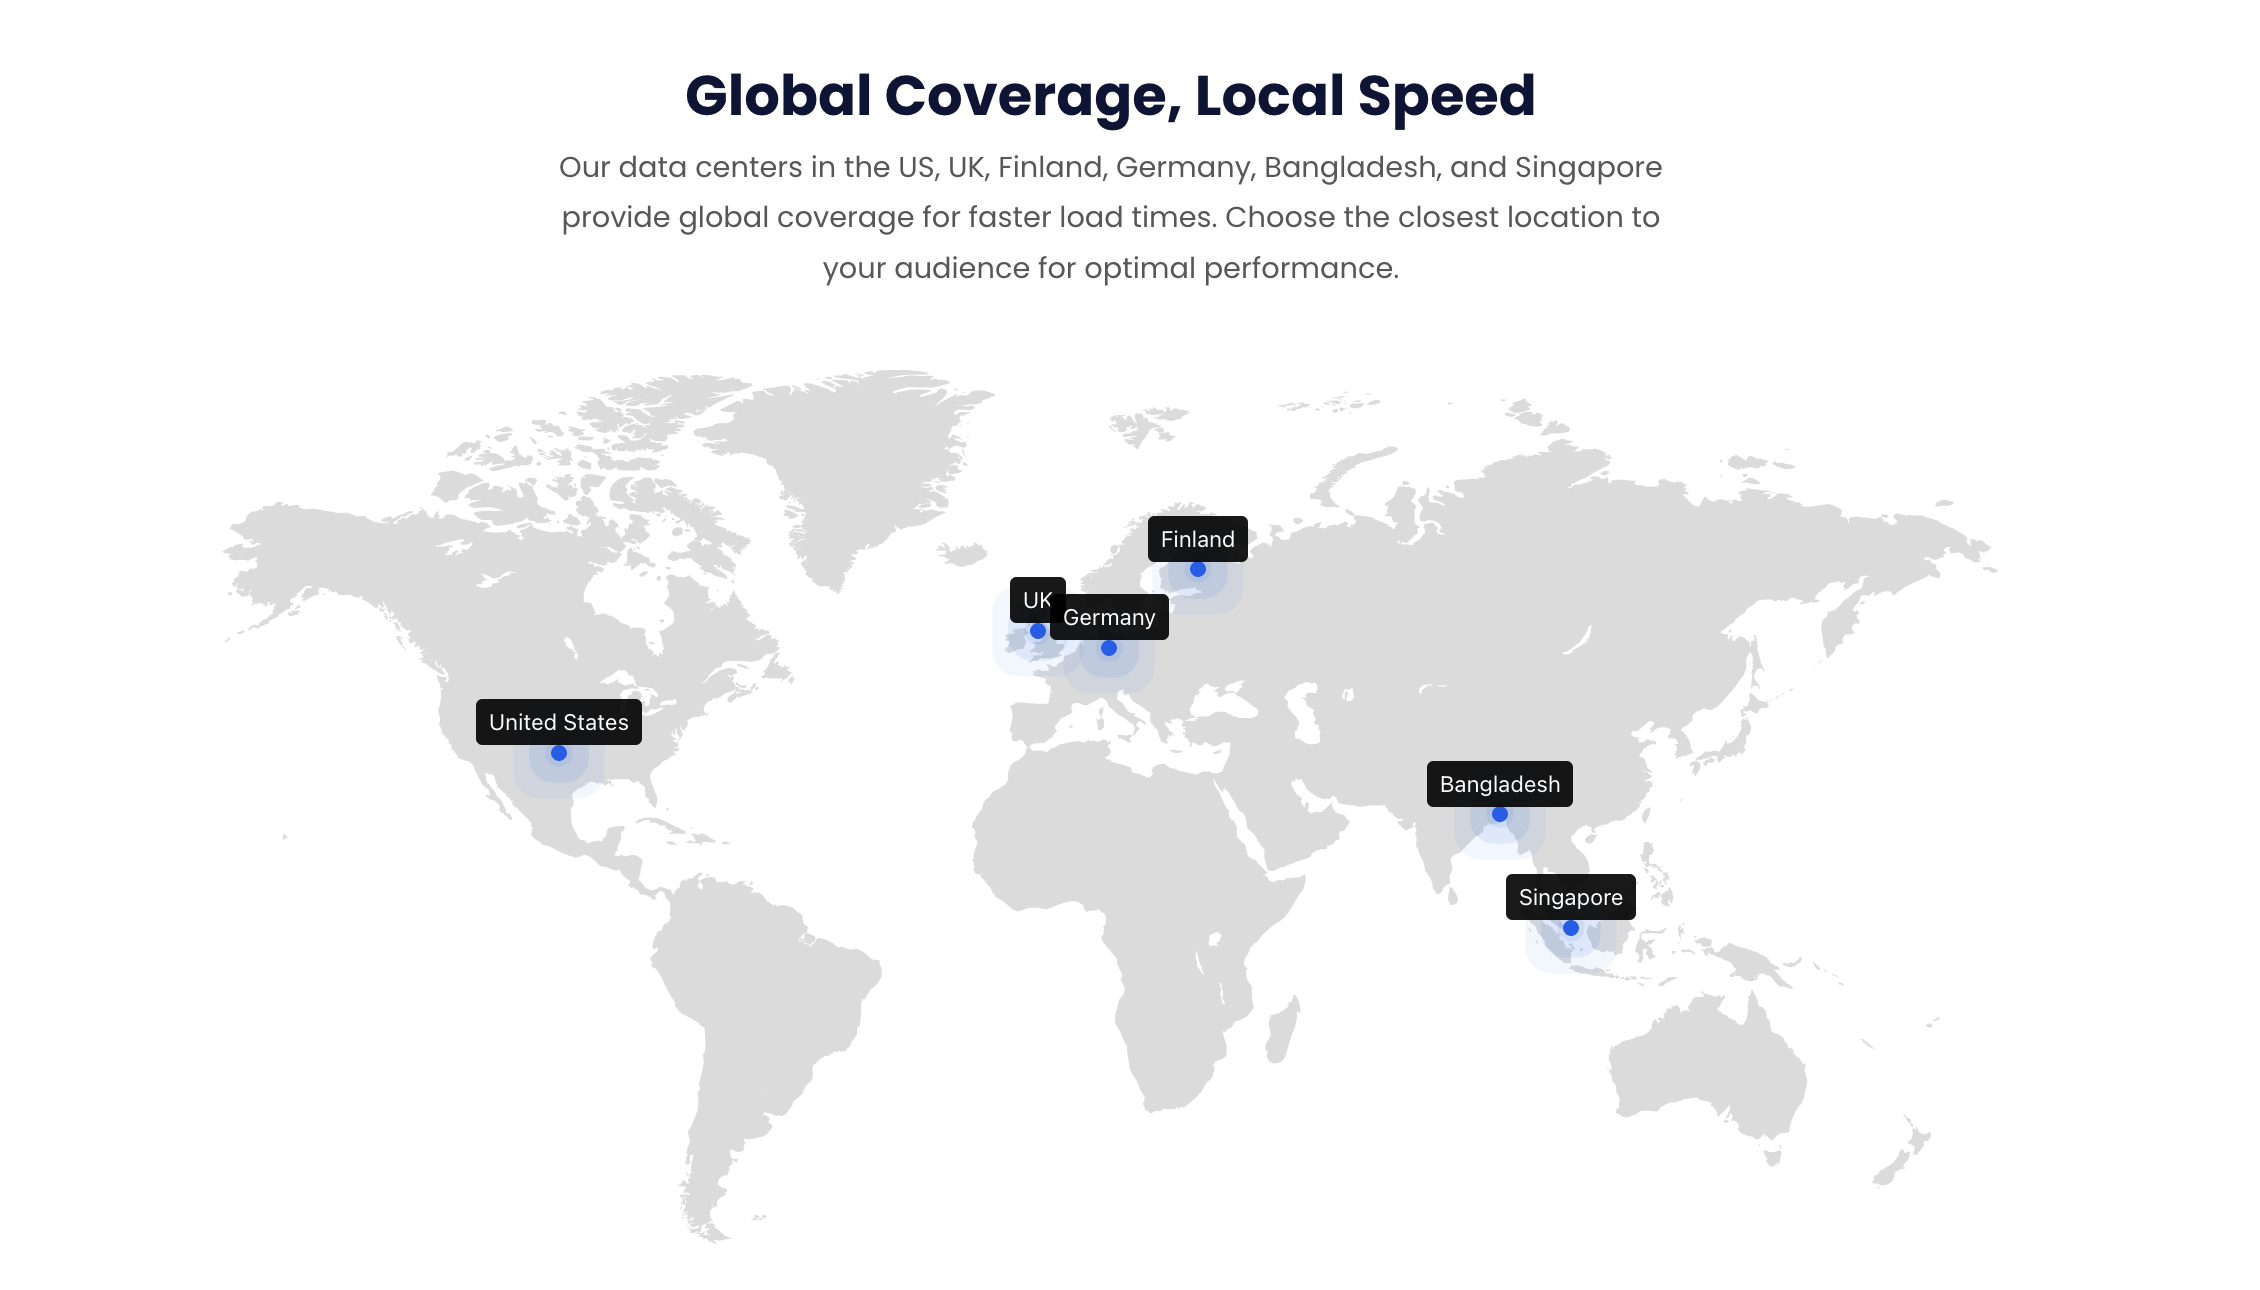Screen dimensions: 2260x1290
Task: Click the Global Coverage, Local Speed heading
Action: click(1110, 96)
